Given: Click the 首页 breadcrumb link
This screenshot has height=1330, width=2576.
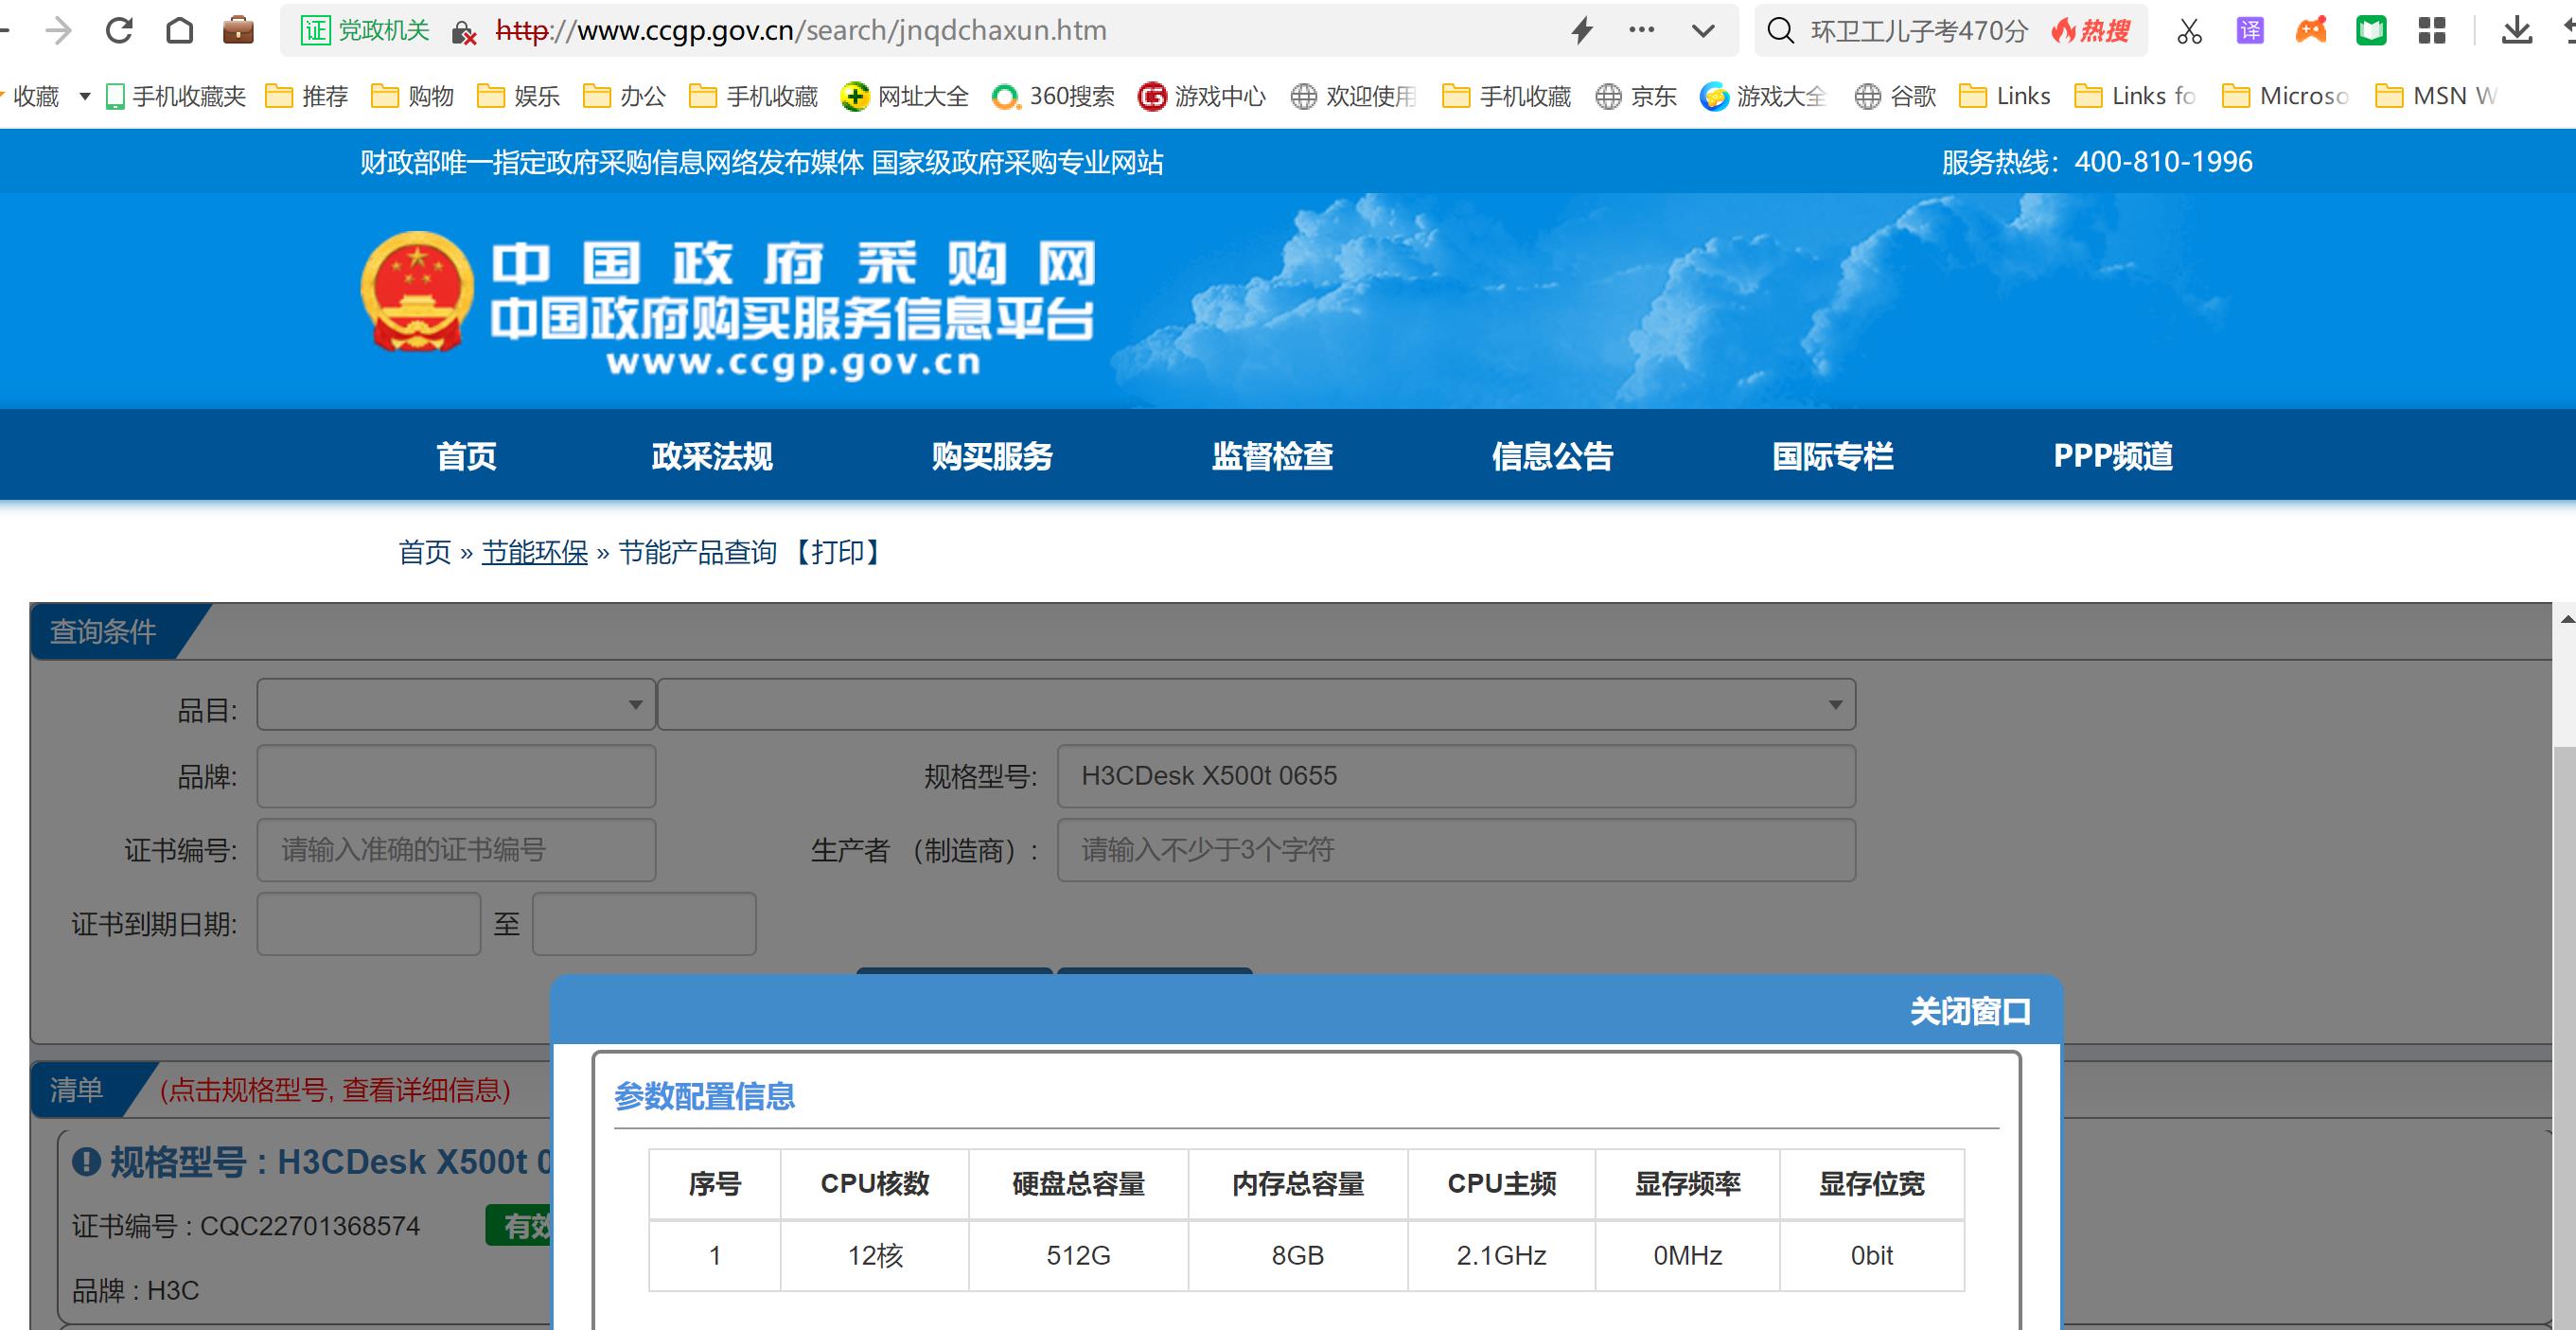Looking at the screenshot, I should coord(425,552).
